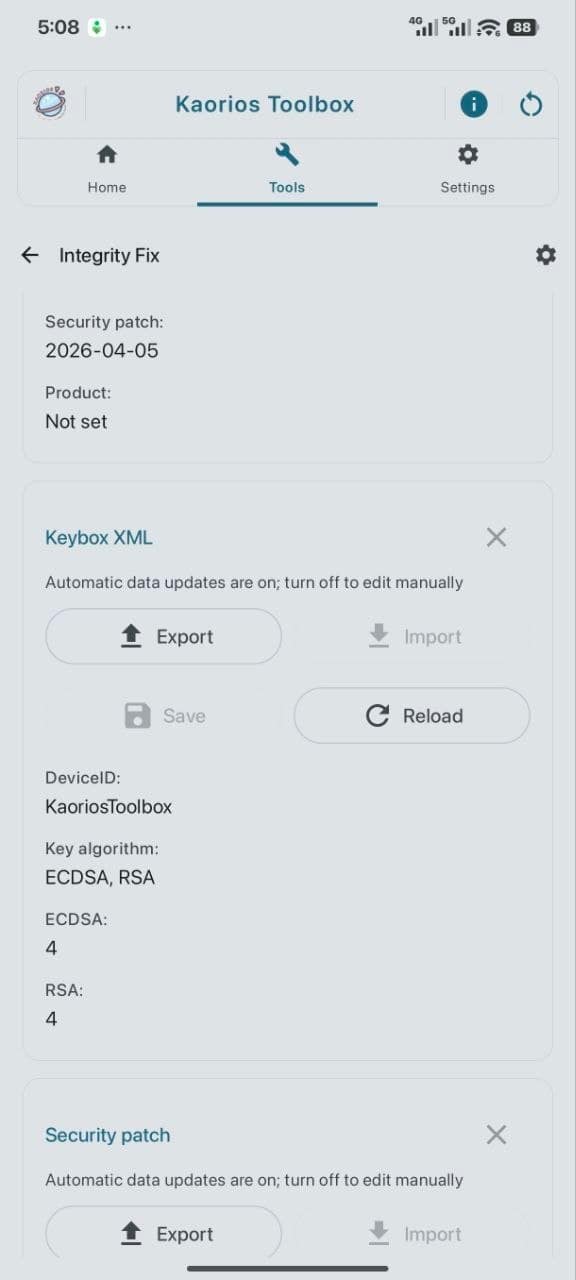Image resolution: width=576 pixels, height=1280 pixels.
Task: Open the info icon in header
Action: pos(474,104)
